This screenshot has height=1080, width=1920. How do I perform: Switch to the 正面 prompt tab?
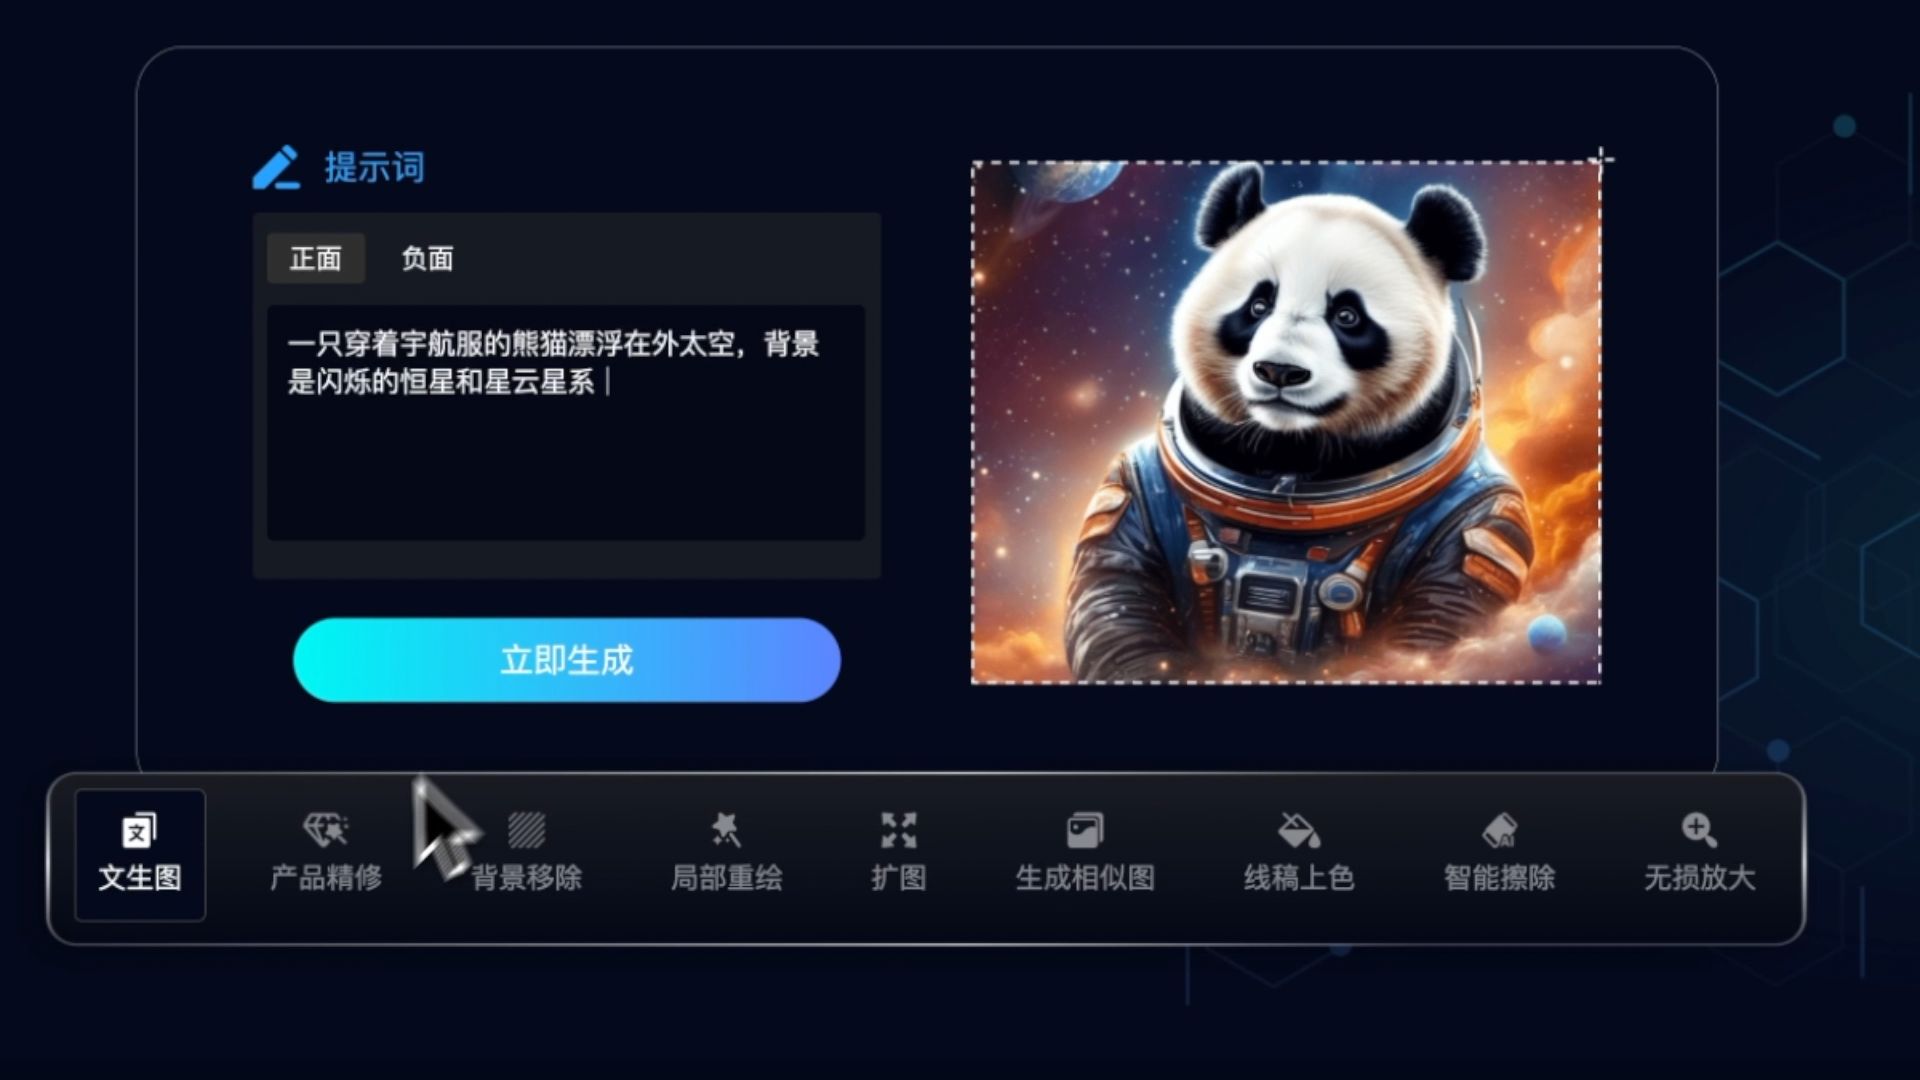pyautogui.click(x=316, y=259)
